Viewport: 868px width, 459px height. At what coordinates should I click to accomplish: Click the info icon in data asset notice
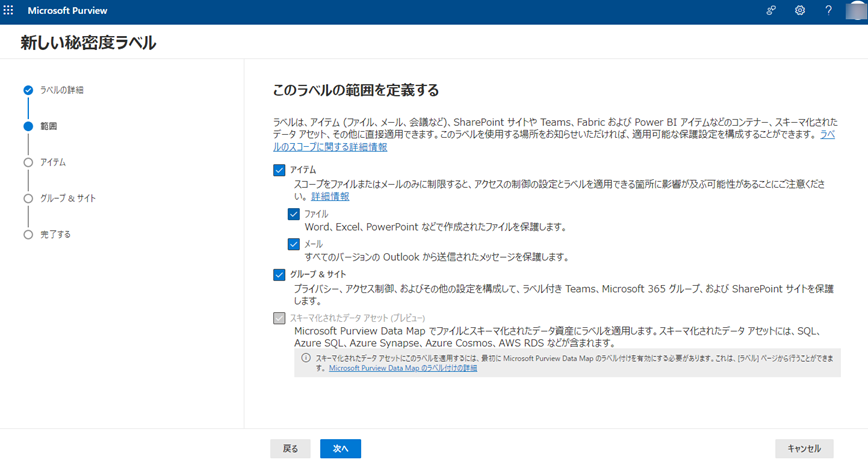coord(306,357)
